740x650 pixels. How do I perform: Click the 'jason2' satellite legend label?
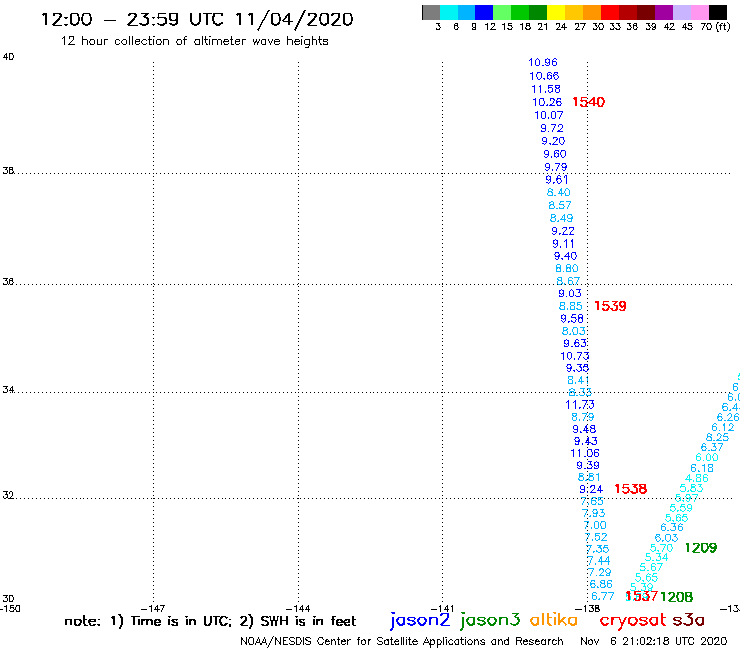[x=420, y=620]
